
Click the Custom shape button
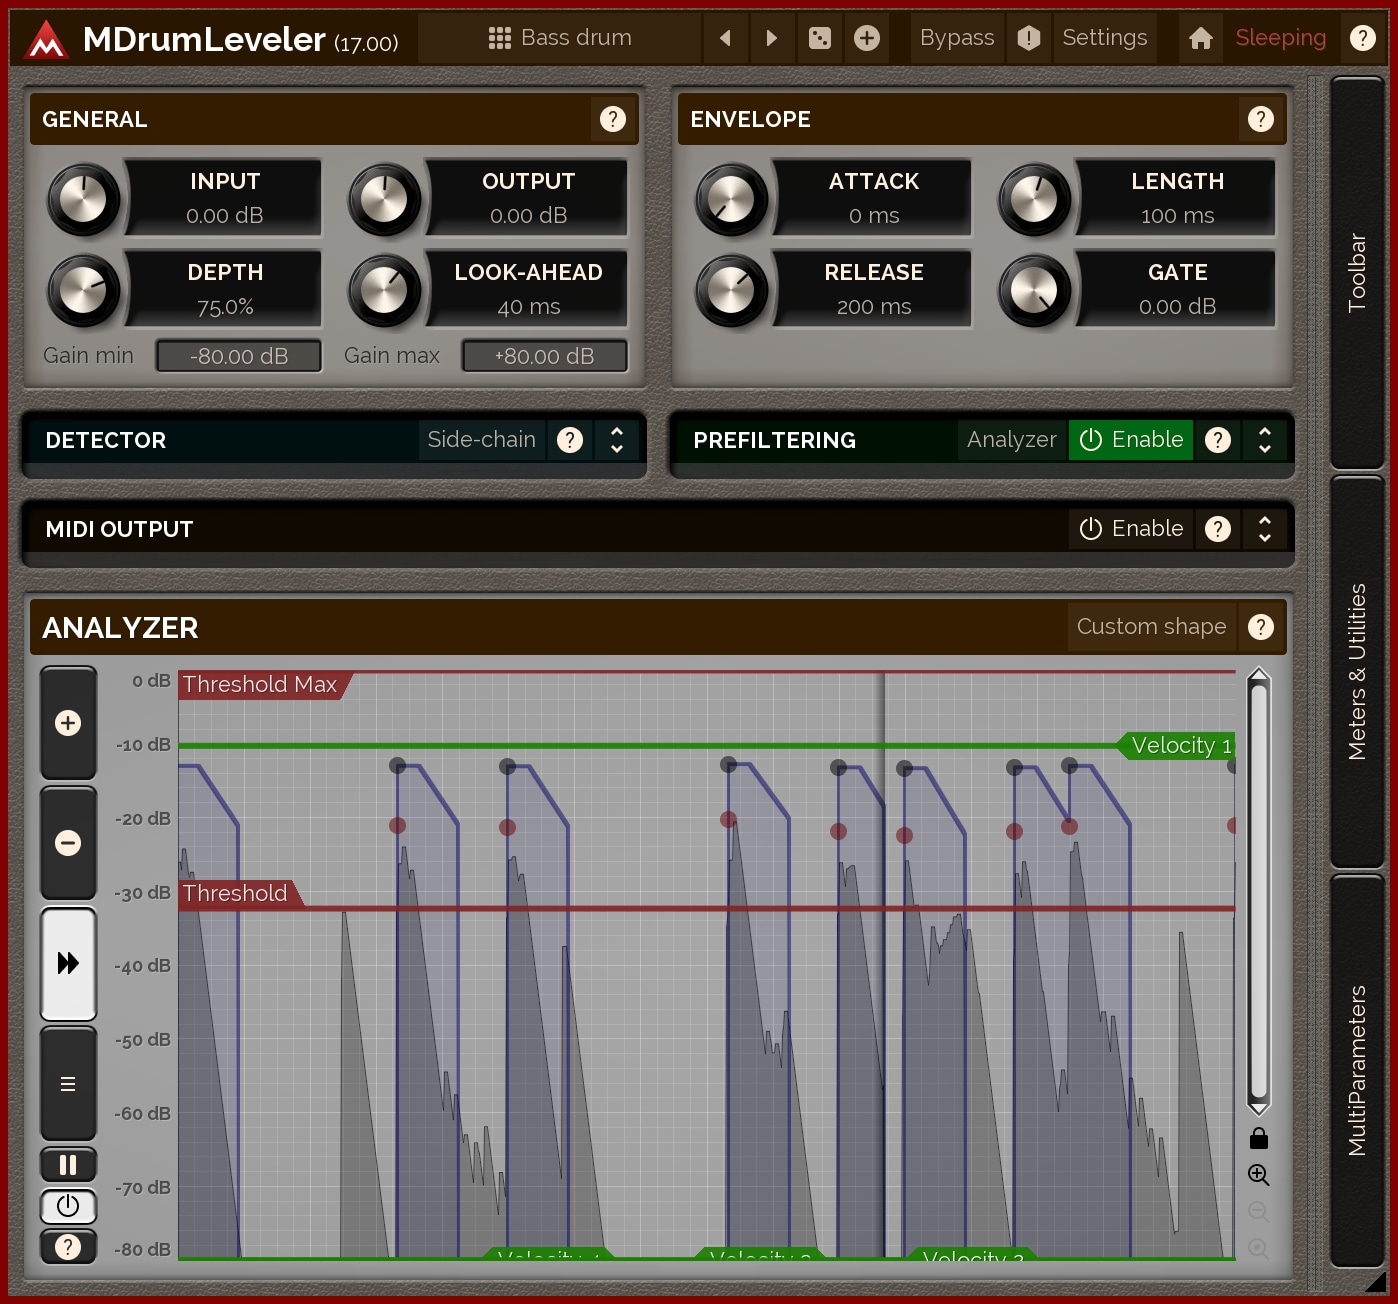pos(1150,627)
